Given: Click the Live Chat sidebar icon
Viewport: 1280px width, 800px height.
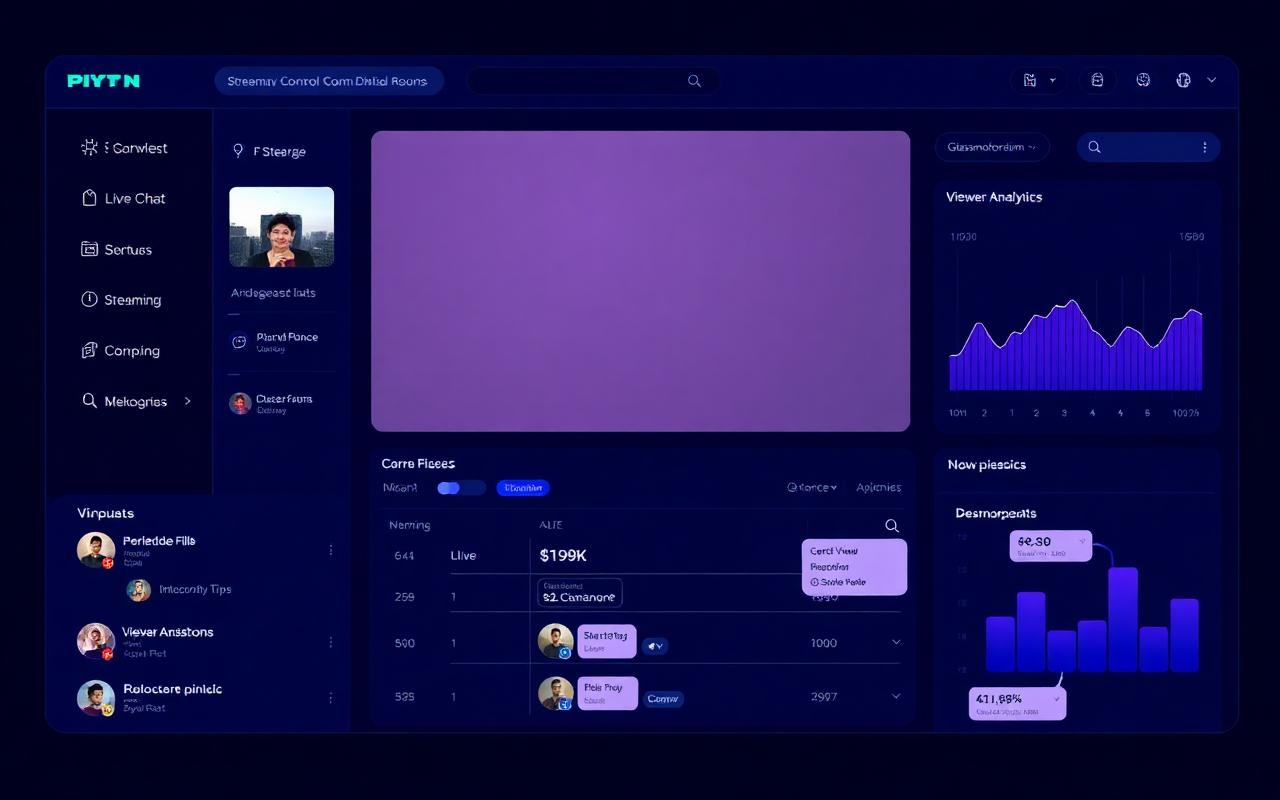Looking at the screenshot, I should click(x=89, y=198).
